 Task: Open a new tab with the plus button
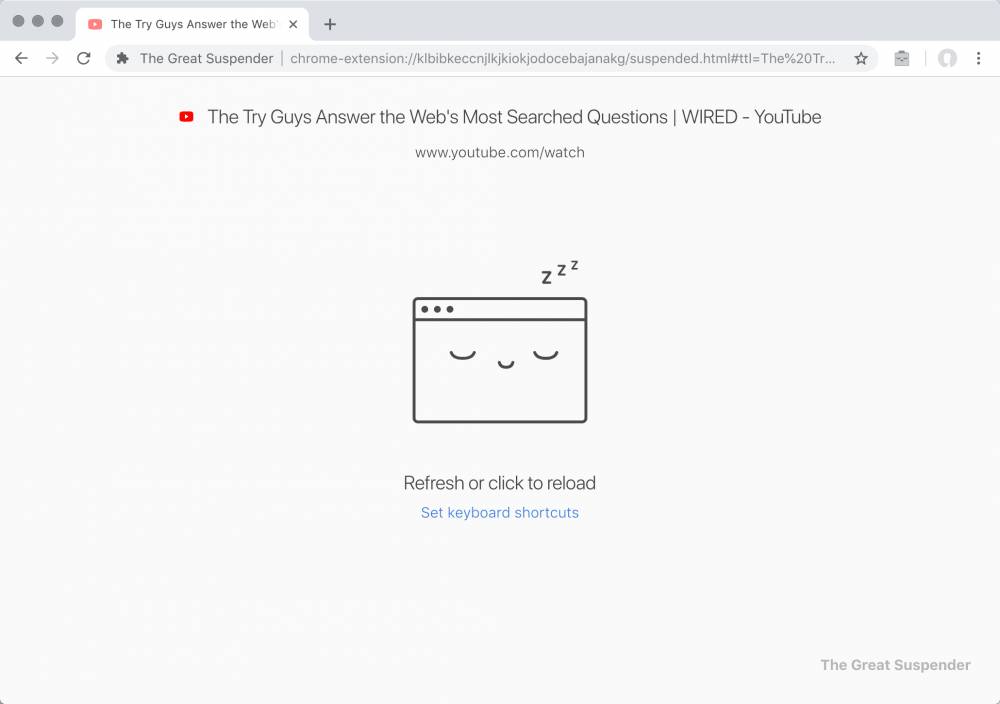tap(330, 24)
